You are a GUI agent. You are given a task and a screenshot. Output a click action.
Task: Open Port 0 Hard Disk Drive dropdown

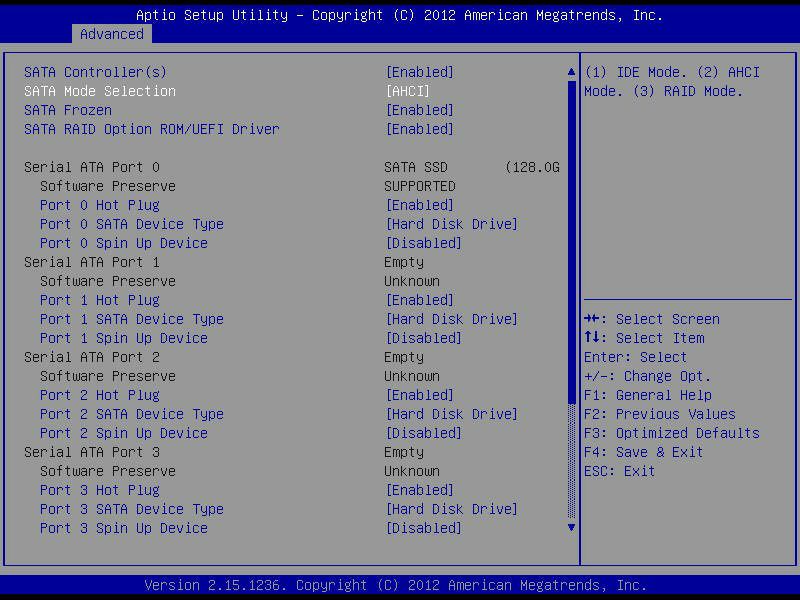pyautogui.click(x=452, y=224)
